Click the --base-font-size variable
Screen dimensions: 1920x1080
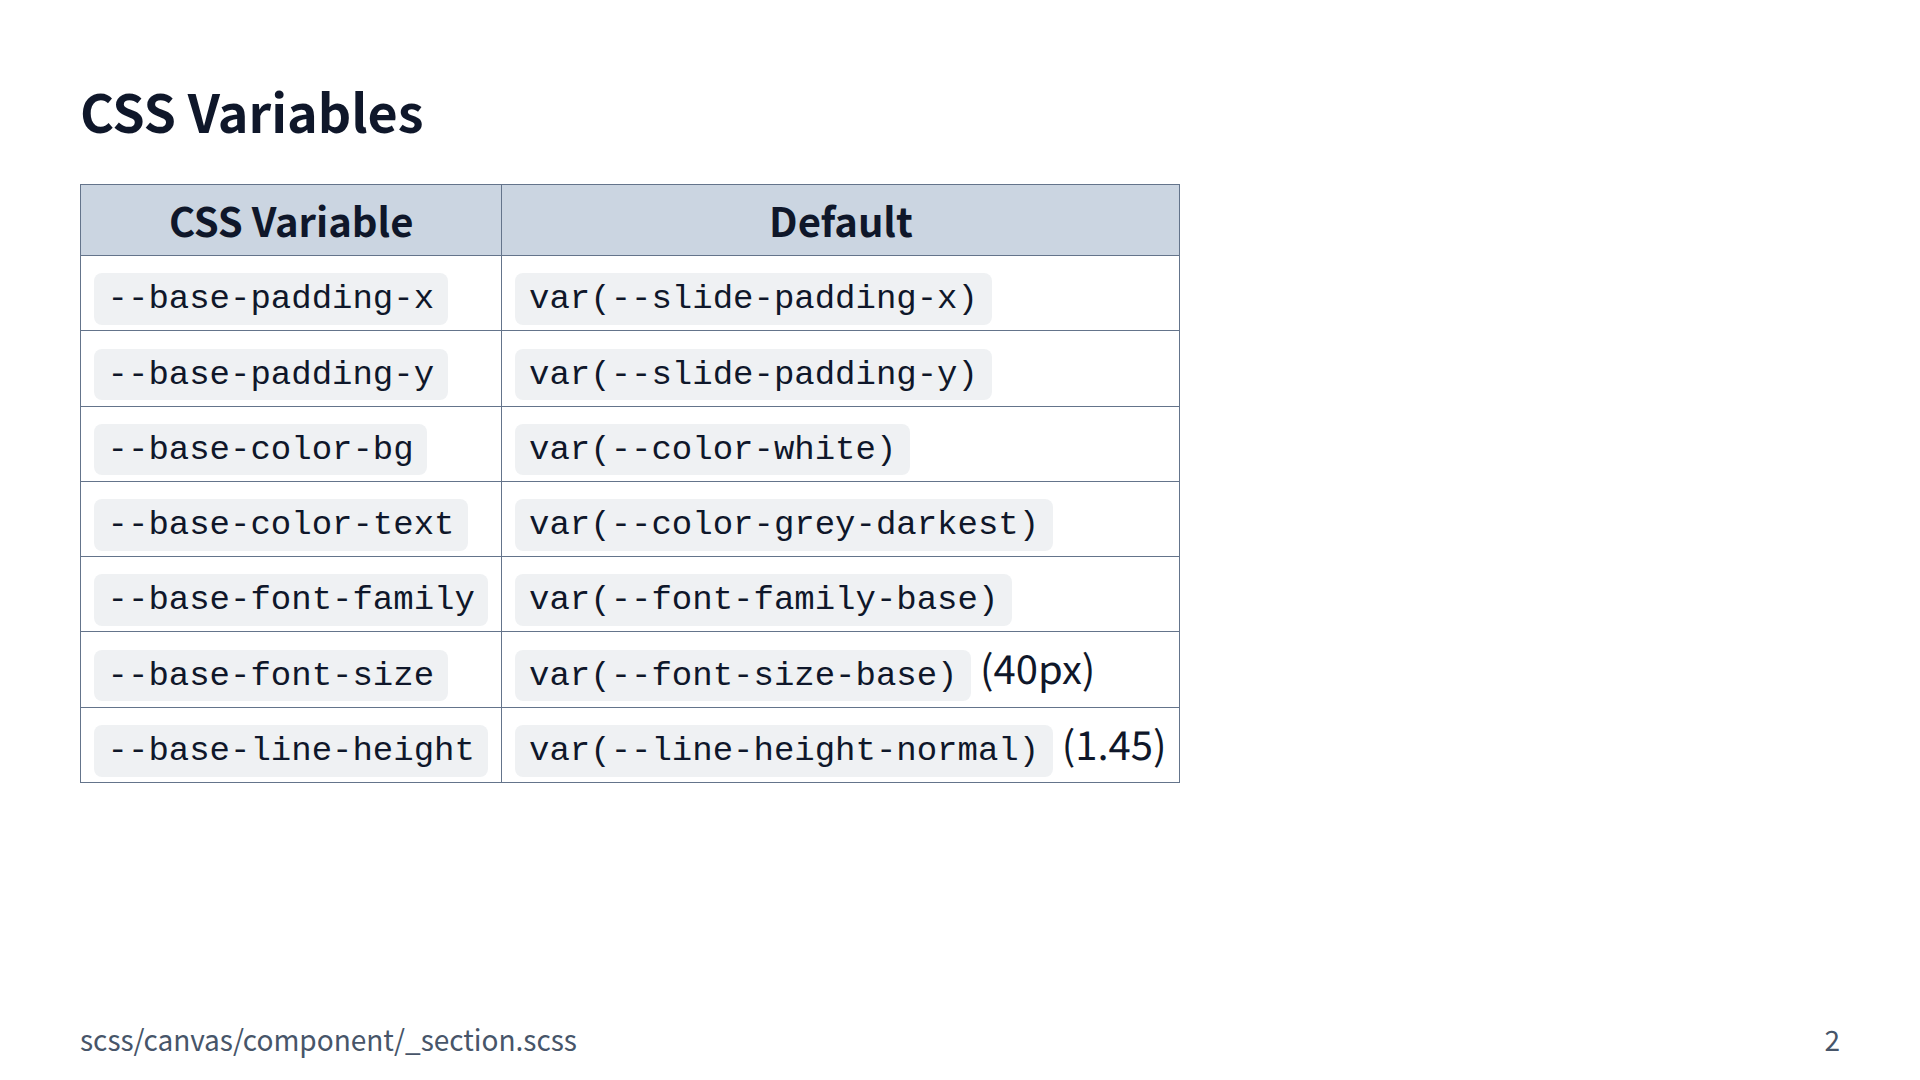coord(271,675)
